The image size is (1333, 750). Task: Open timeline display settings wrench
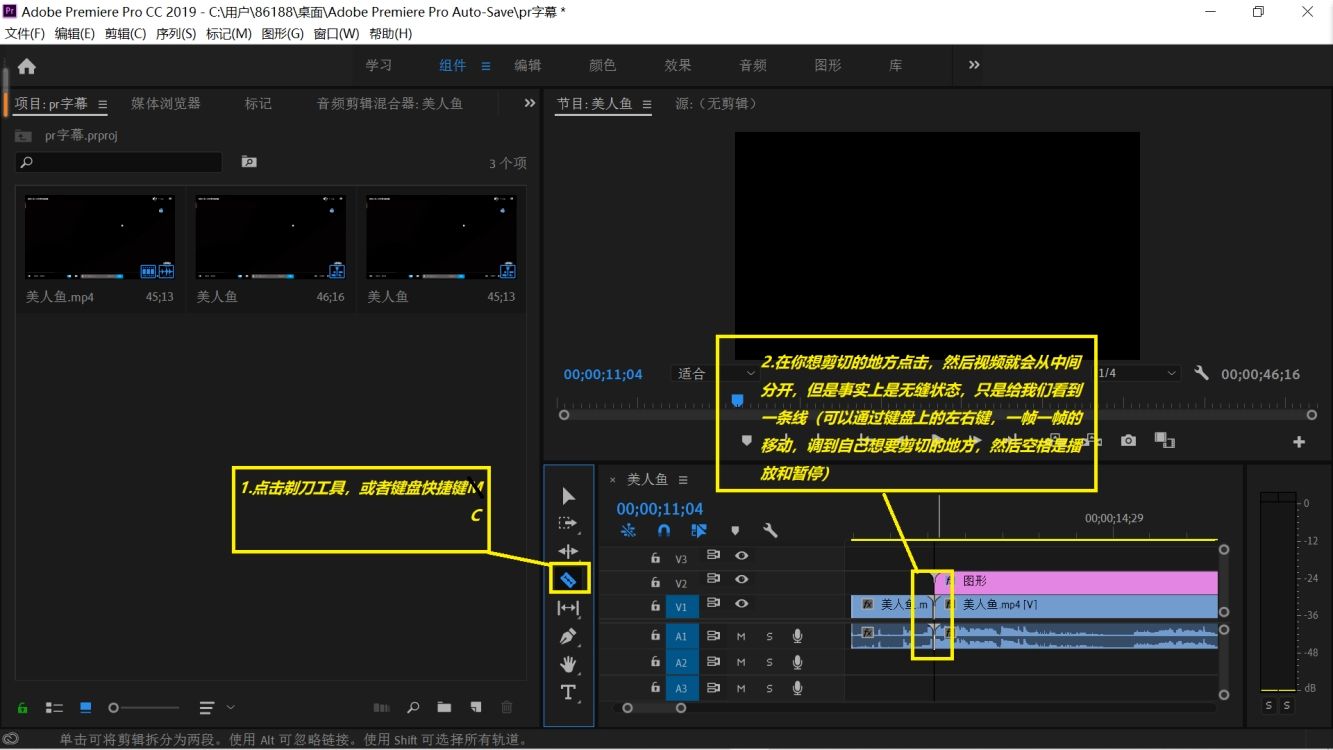(x=770, y=531)
